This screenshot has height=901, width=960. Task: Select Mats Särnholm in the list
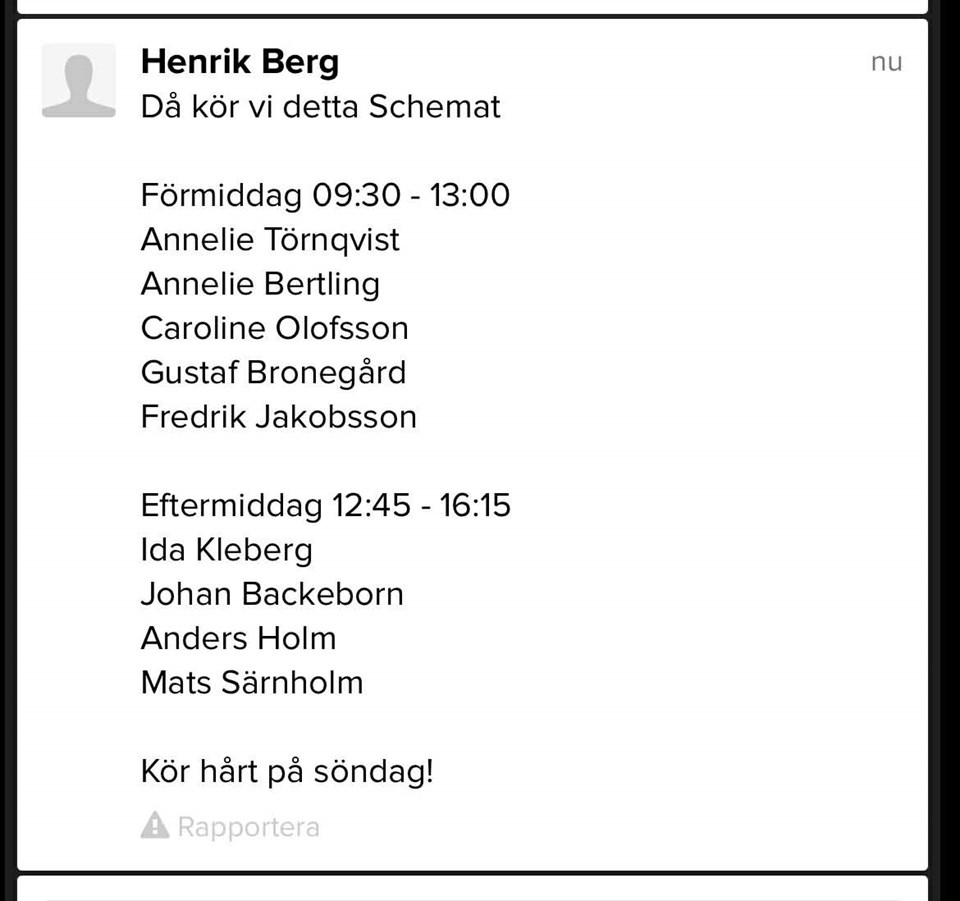point(252,682)
